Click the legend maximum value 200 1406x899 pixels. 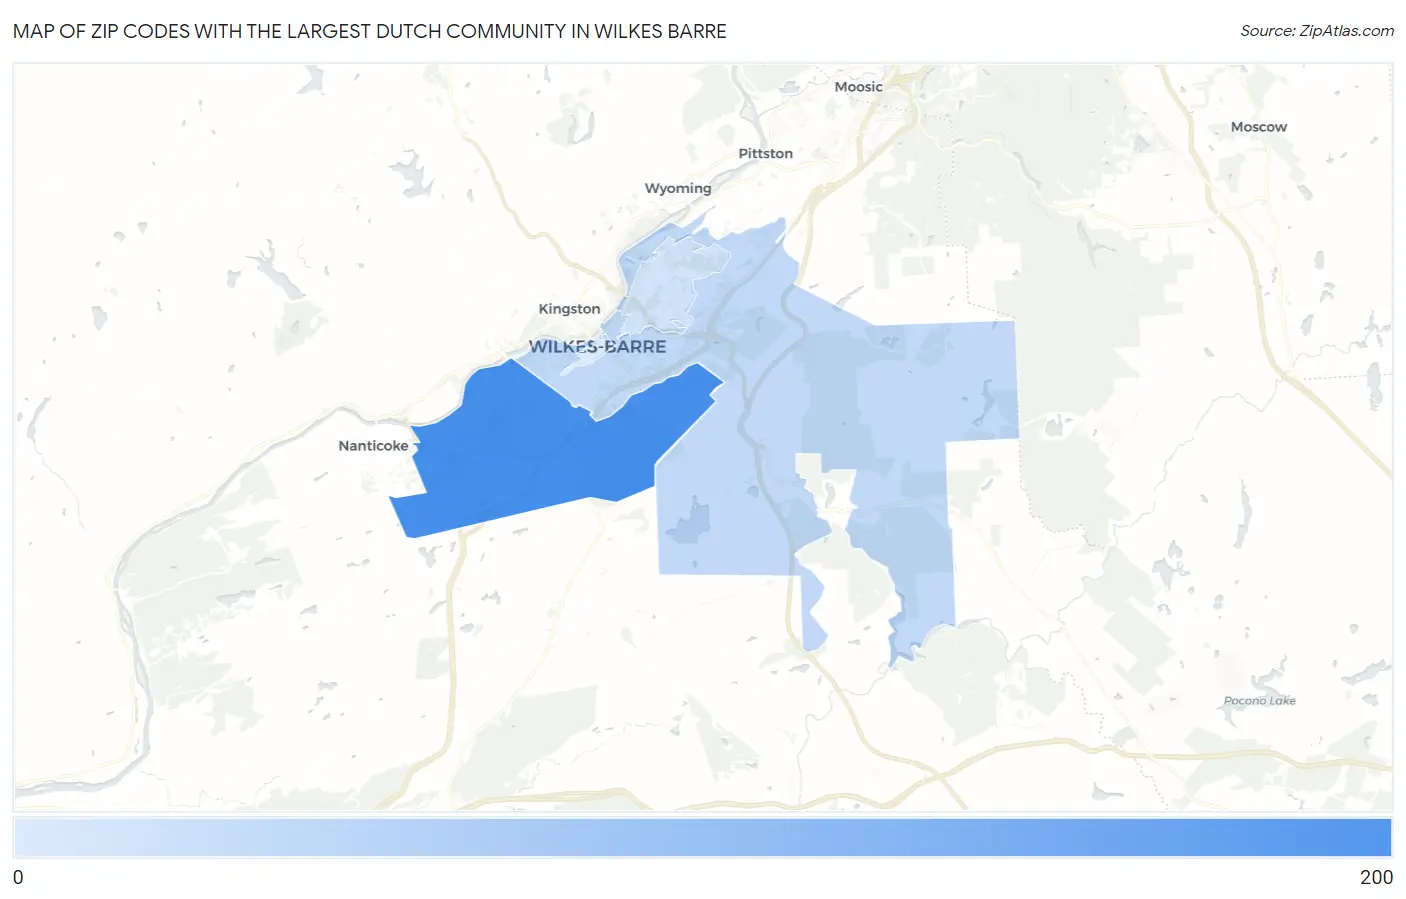point(1376,877)
